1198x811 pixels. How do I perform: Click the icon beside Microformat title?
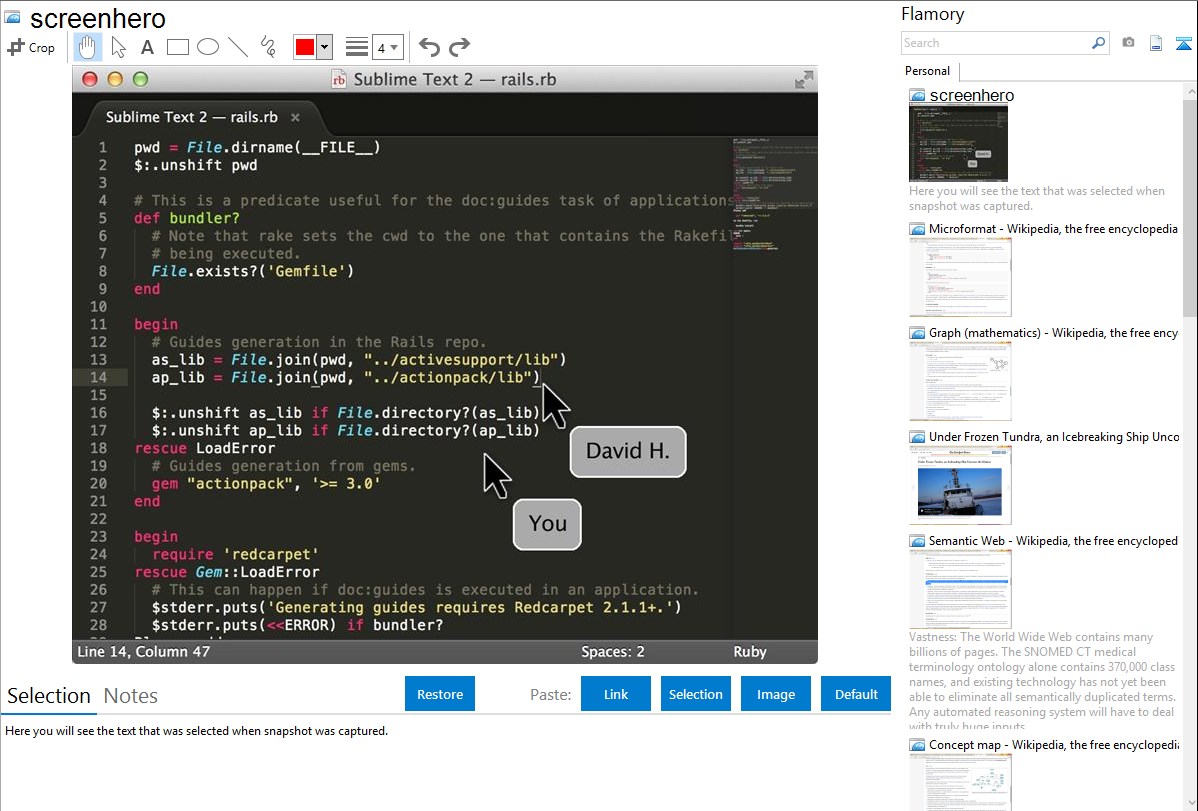click(x=917, y=229)
